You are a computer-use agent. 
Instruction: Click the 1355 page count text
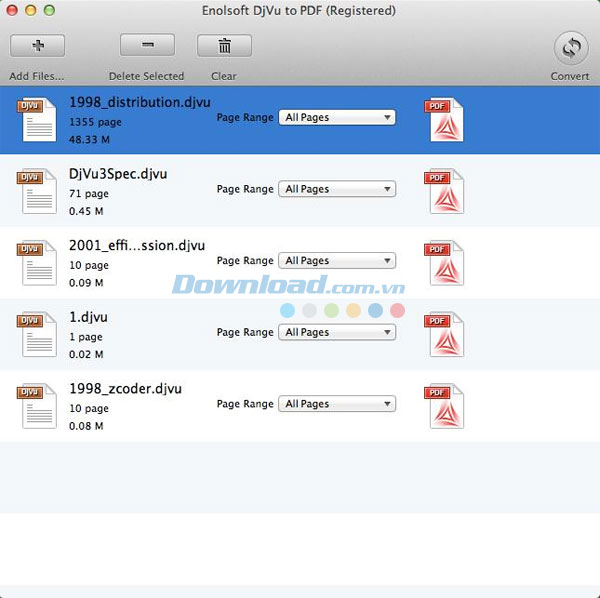(95, 122)
